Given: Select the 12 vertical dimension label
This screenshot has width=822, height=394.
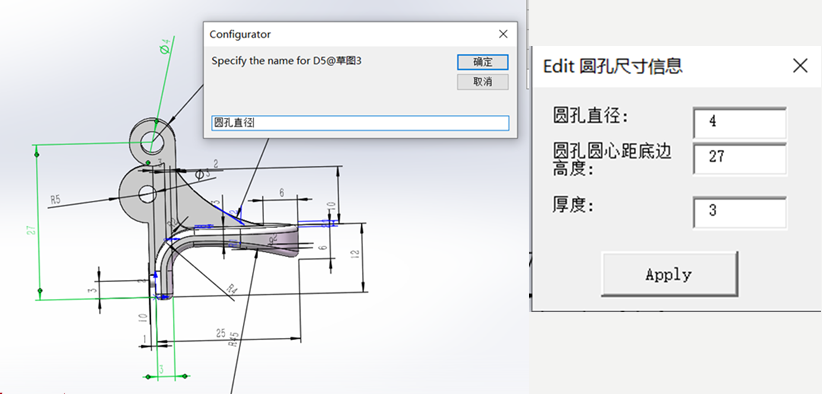Looking at the screenshot, I should pyautogui.click(x=355, y=255).
